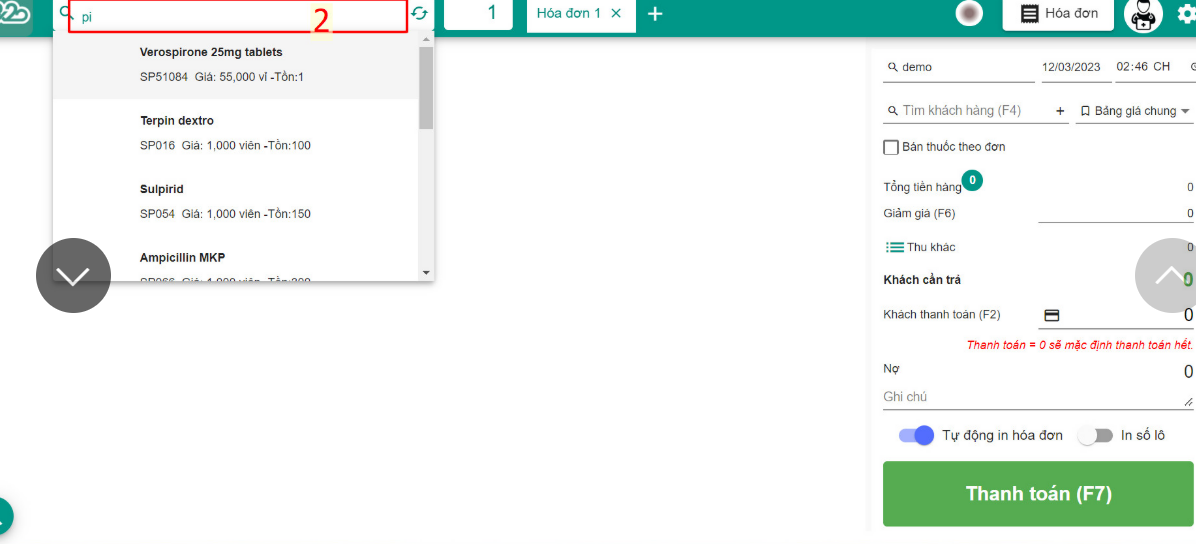Close the Hóa đơn 1 tab

click(616, 14)
